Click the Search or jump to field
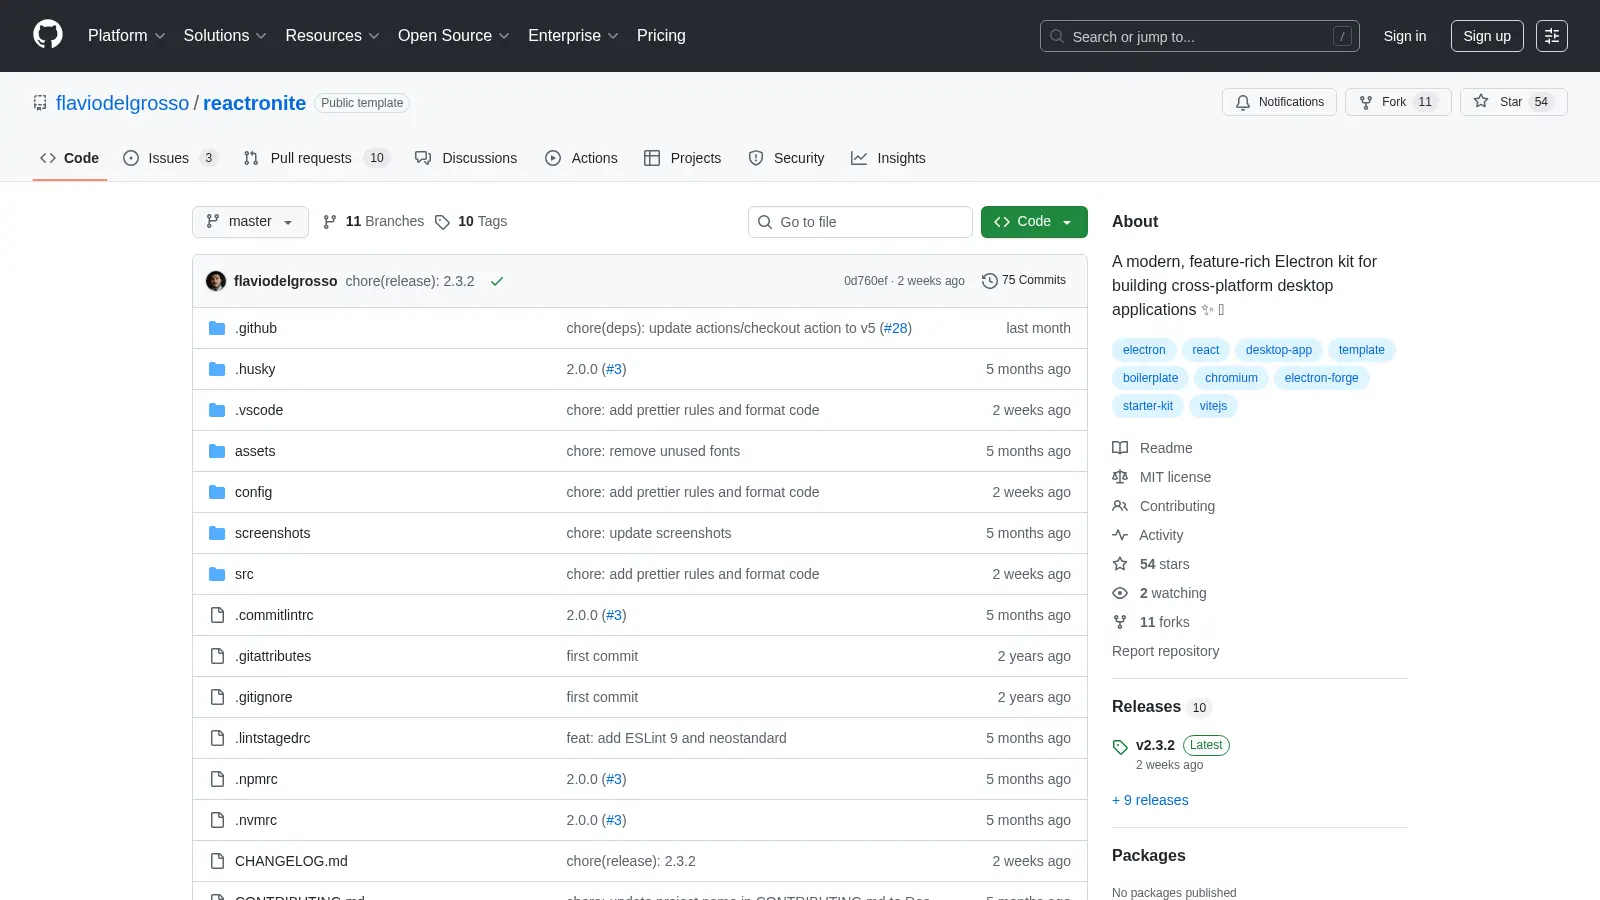The height and width of the screenshot is (900, 1600). tap(1200, 36)
